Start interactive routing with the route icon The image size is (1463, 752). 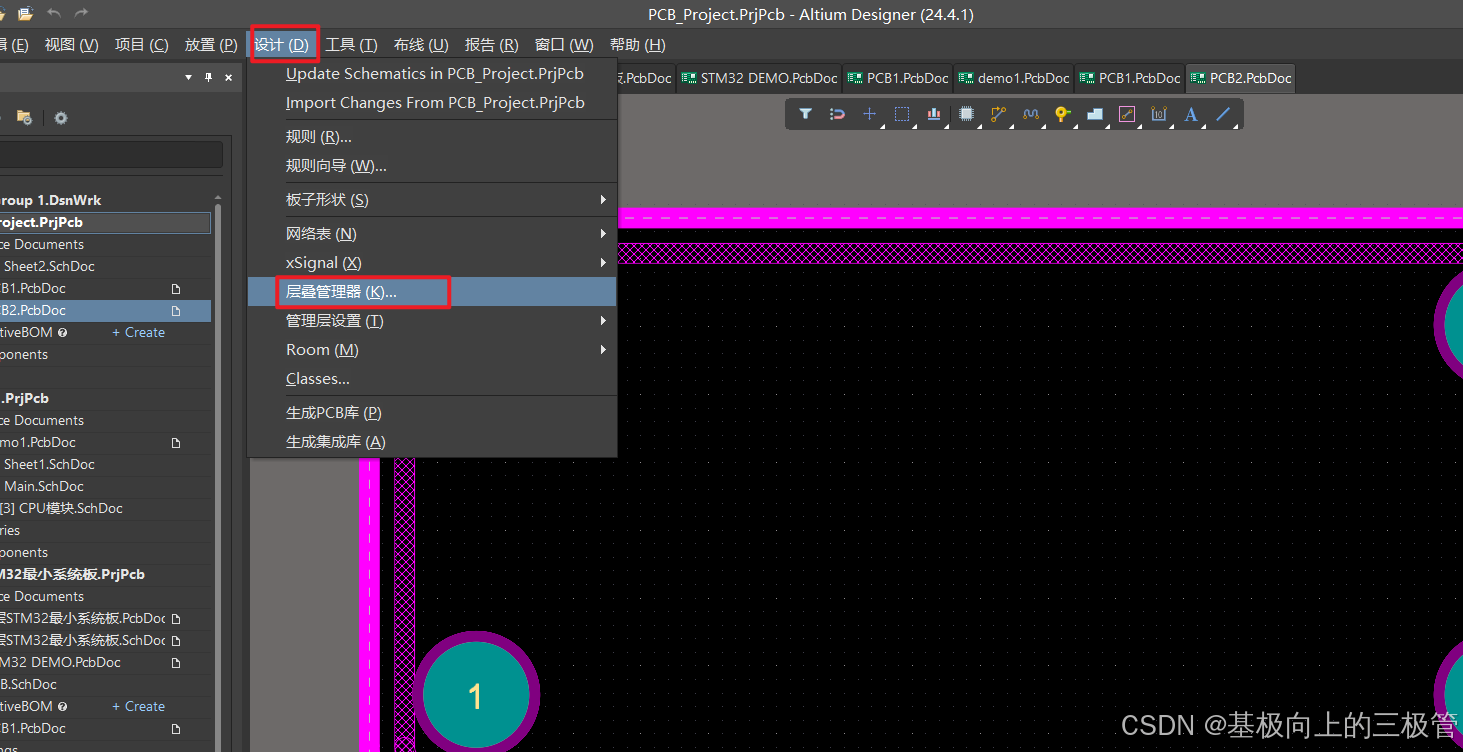tap(998, 114)
